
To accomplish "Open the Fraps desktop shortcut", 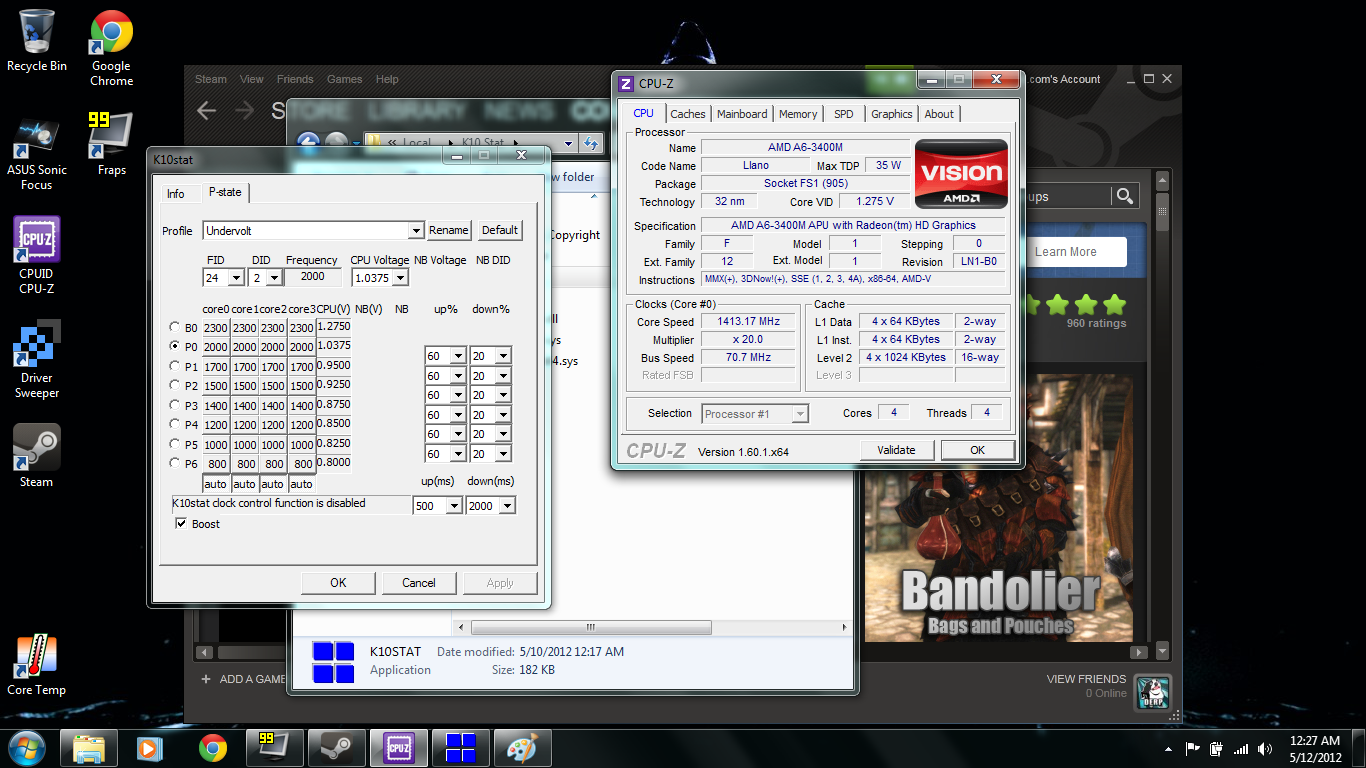I will [x=111, y=143].
